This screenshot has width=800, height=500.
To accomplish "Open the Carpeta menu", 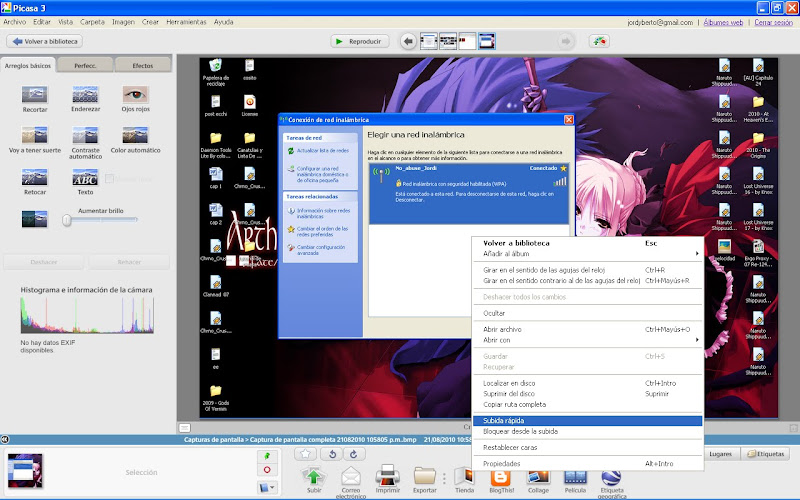I will pos(92,22).
